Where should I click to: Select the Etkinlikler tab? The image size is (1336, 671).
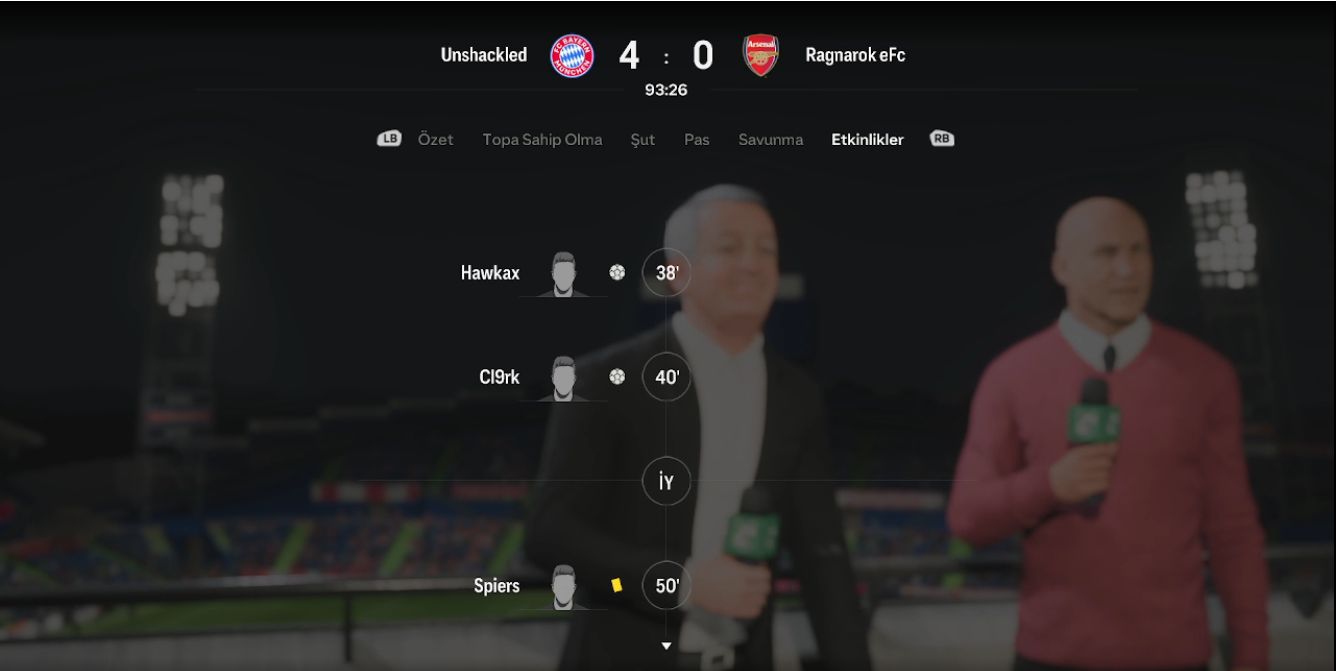point(867,139)
